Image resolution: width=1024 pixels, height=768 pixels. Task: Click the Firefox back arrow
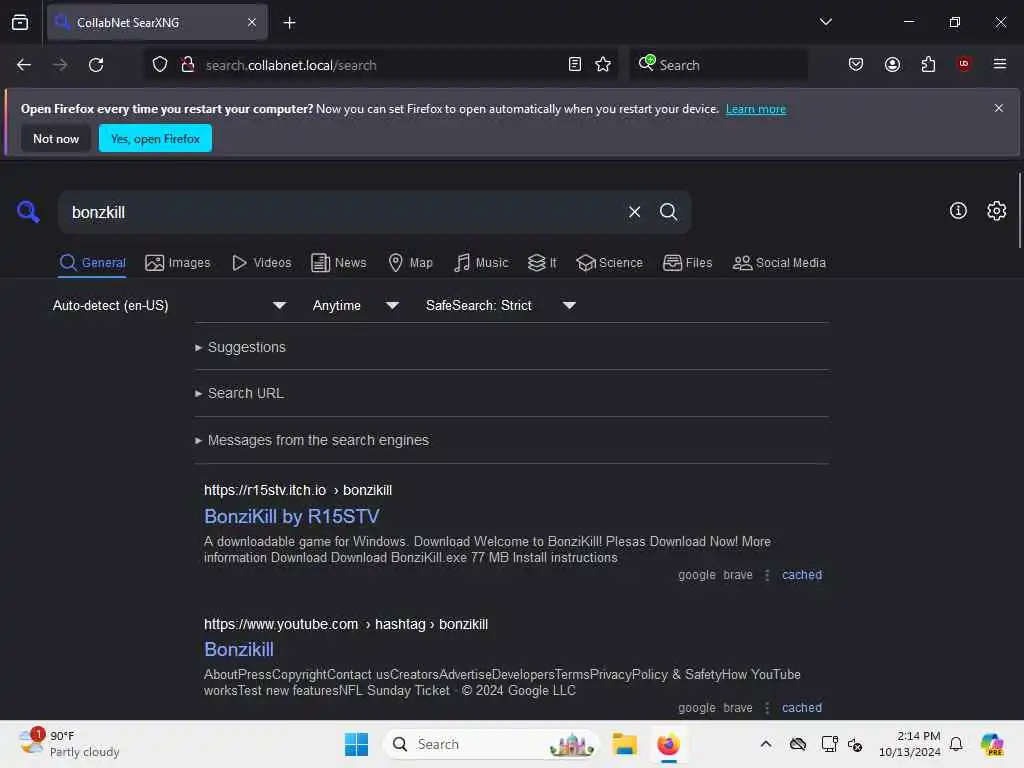[x=24, y=65]
